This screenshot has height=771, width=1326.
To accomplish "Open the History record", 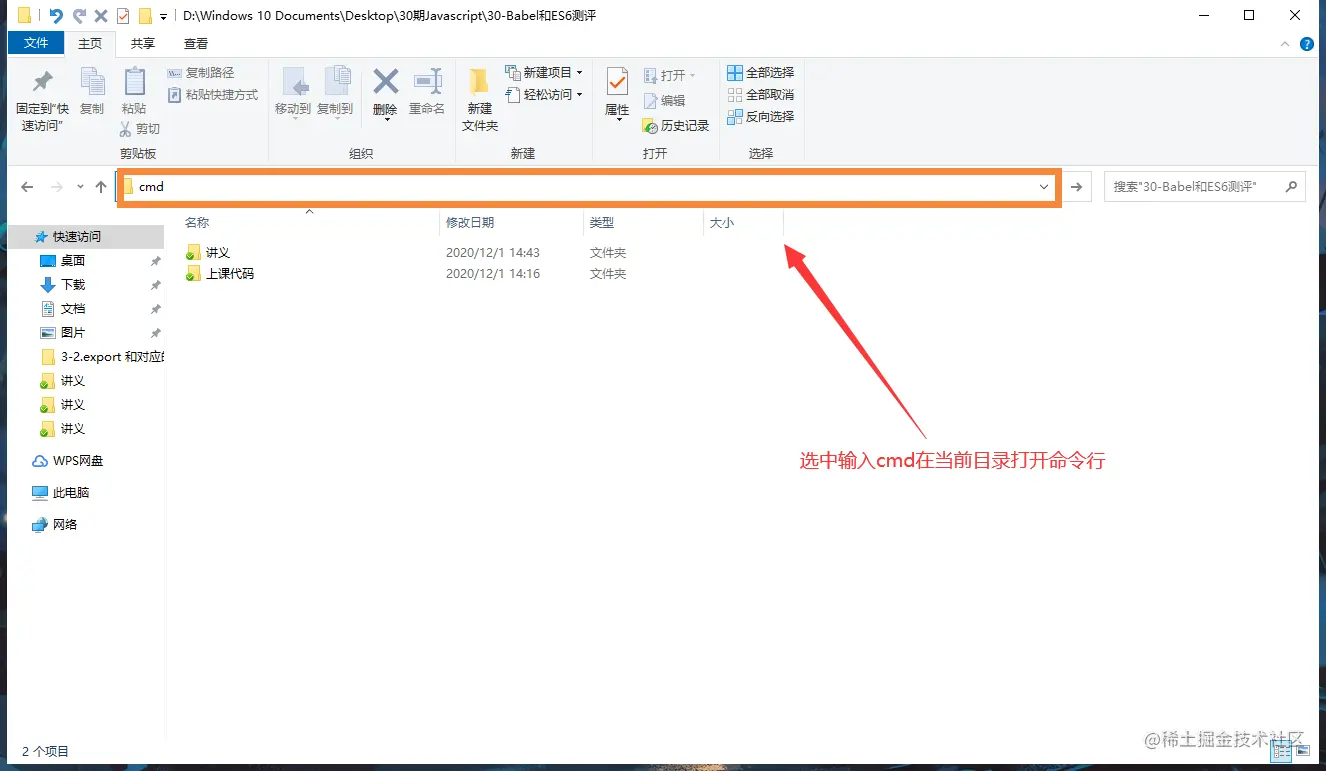I will [x=676, y=126].
